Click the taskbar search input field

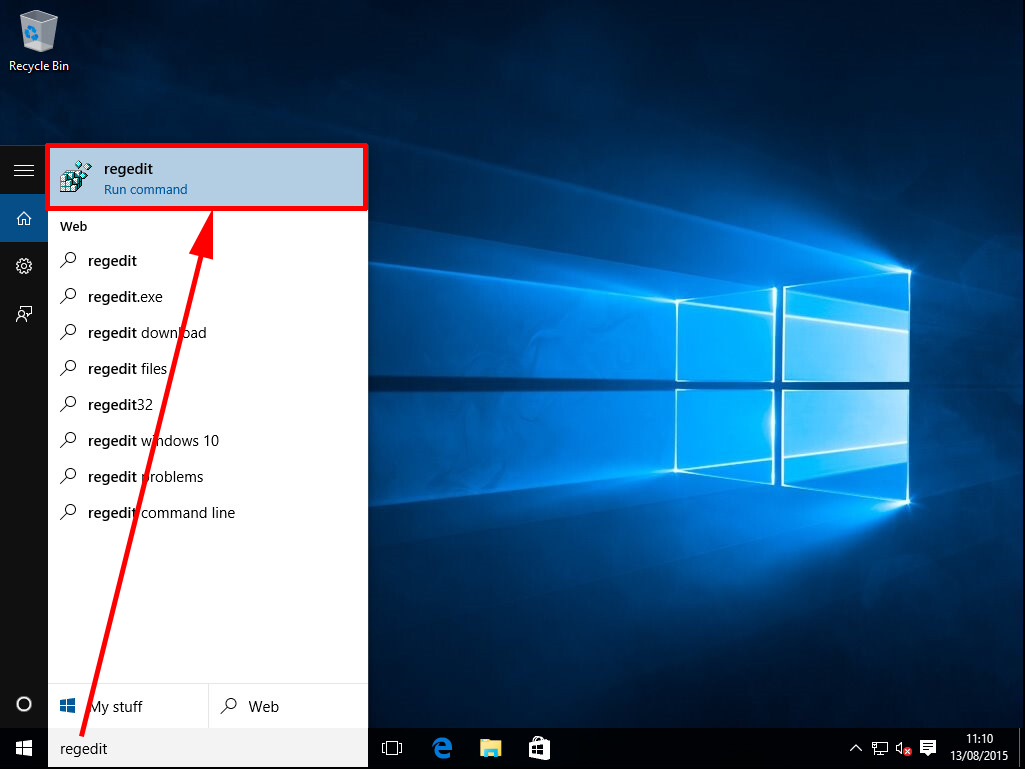pyautogui.click(x=208, y=749)
